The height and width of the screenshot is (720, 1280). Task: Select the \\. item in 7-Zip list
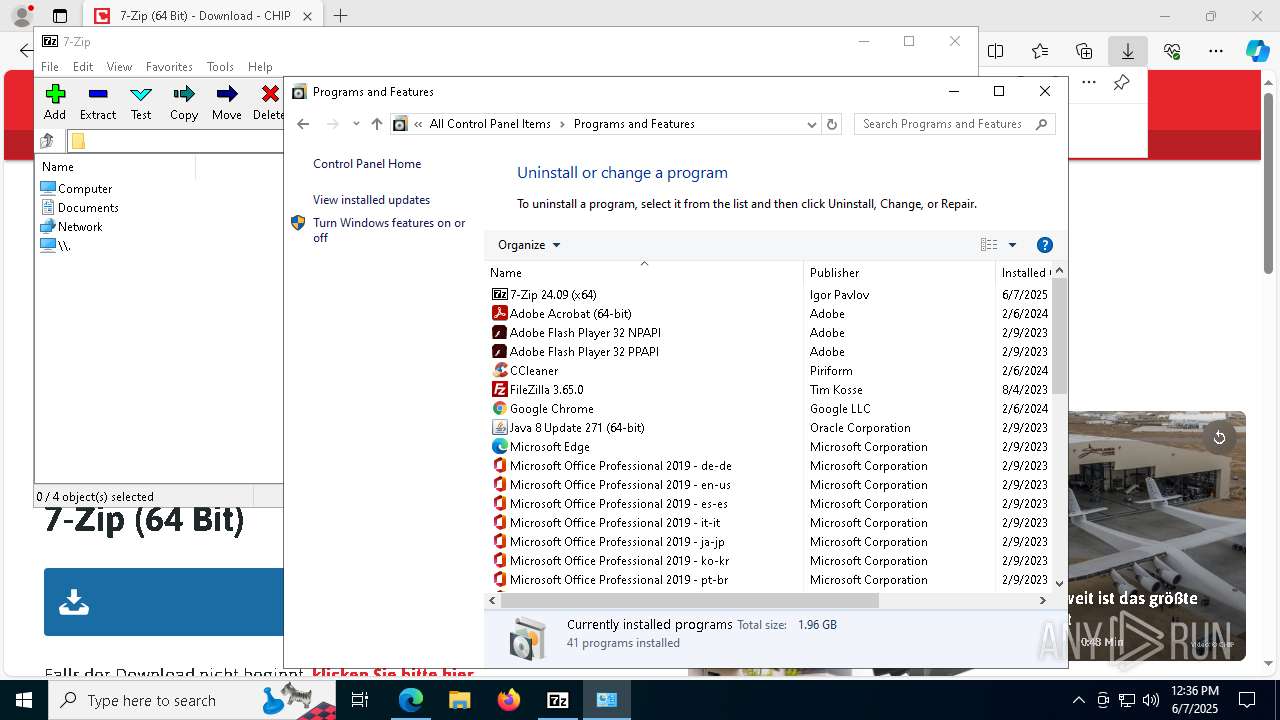[56, 245]
